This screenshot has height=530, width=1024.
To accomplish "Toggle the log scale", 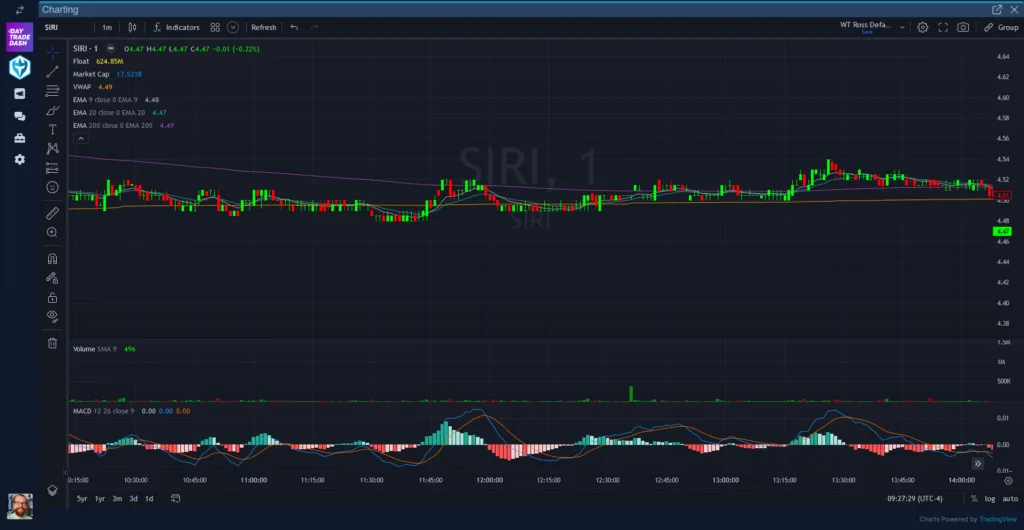I will pos(990,499).
